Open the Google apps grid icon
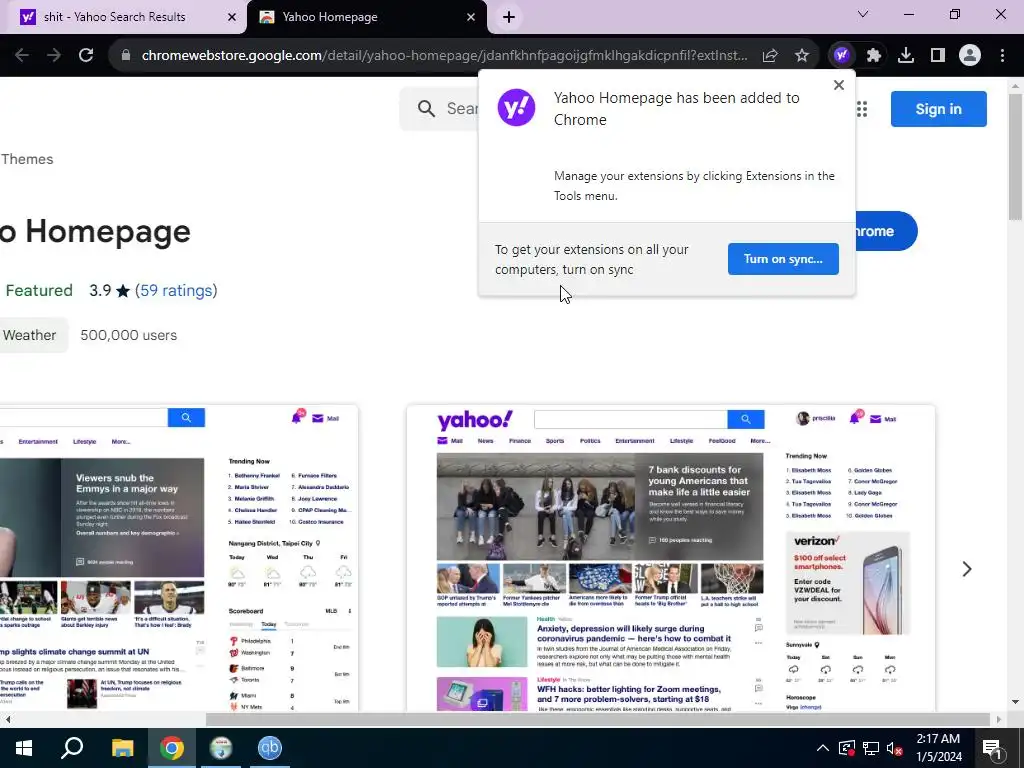This screenshot has height=768, width=1024. (862, 109)
